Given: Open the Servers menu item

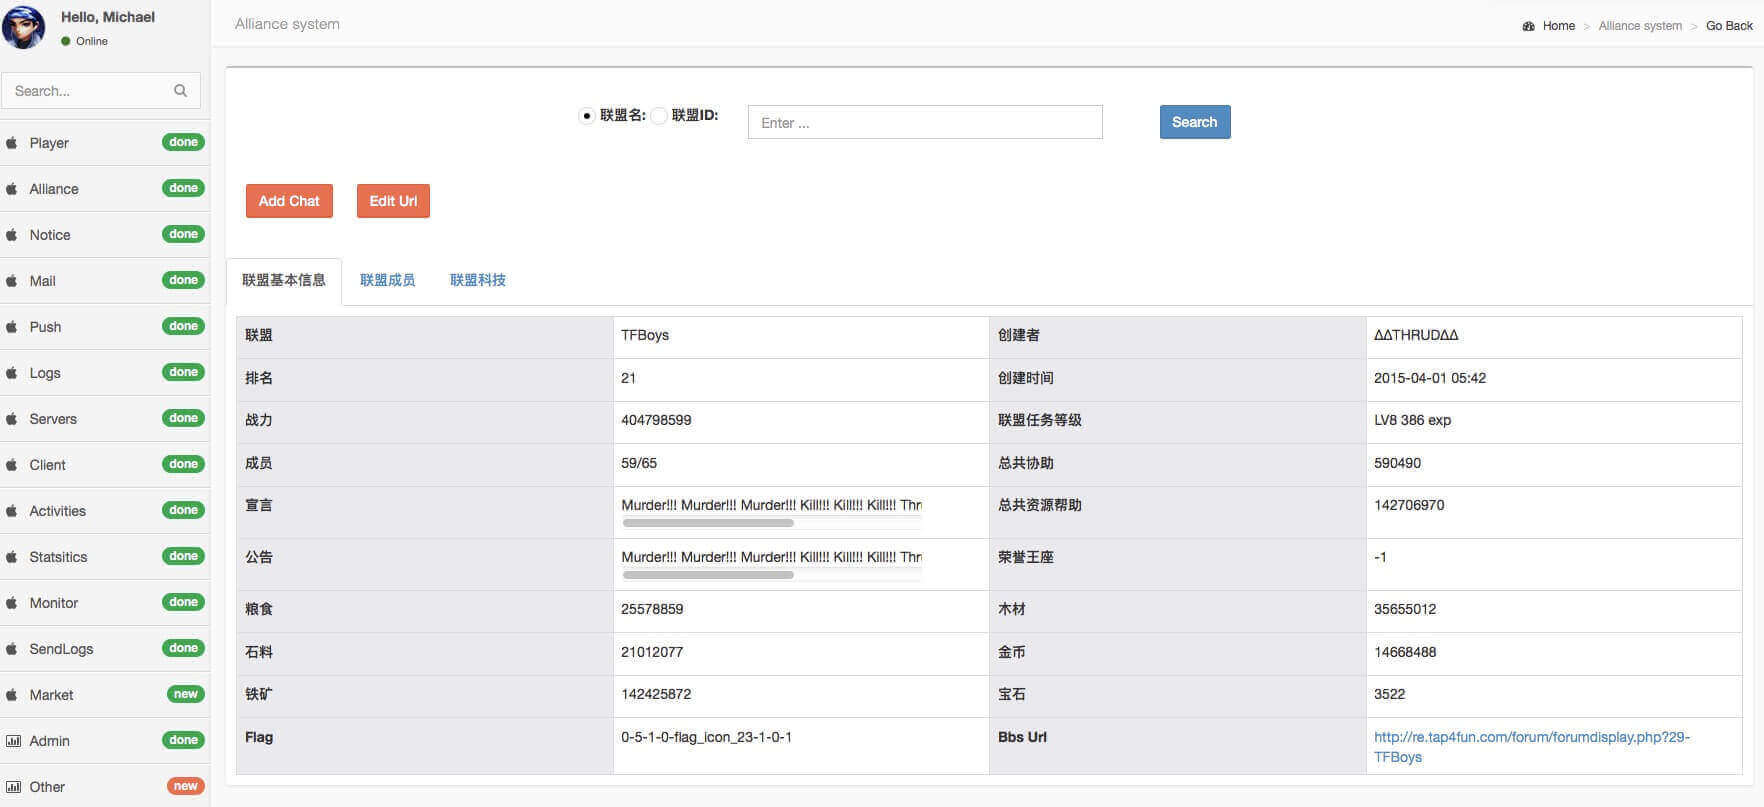Looking at the screenshot, I should pyautogui.click(x=53, y=419).
